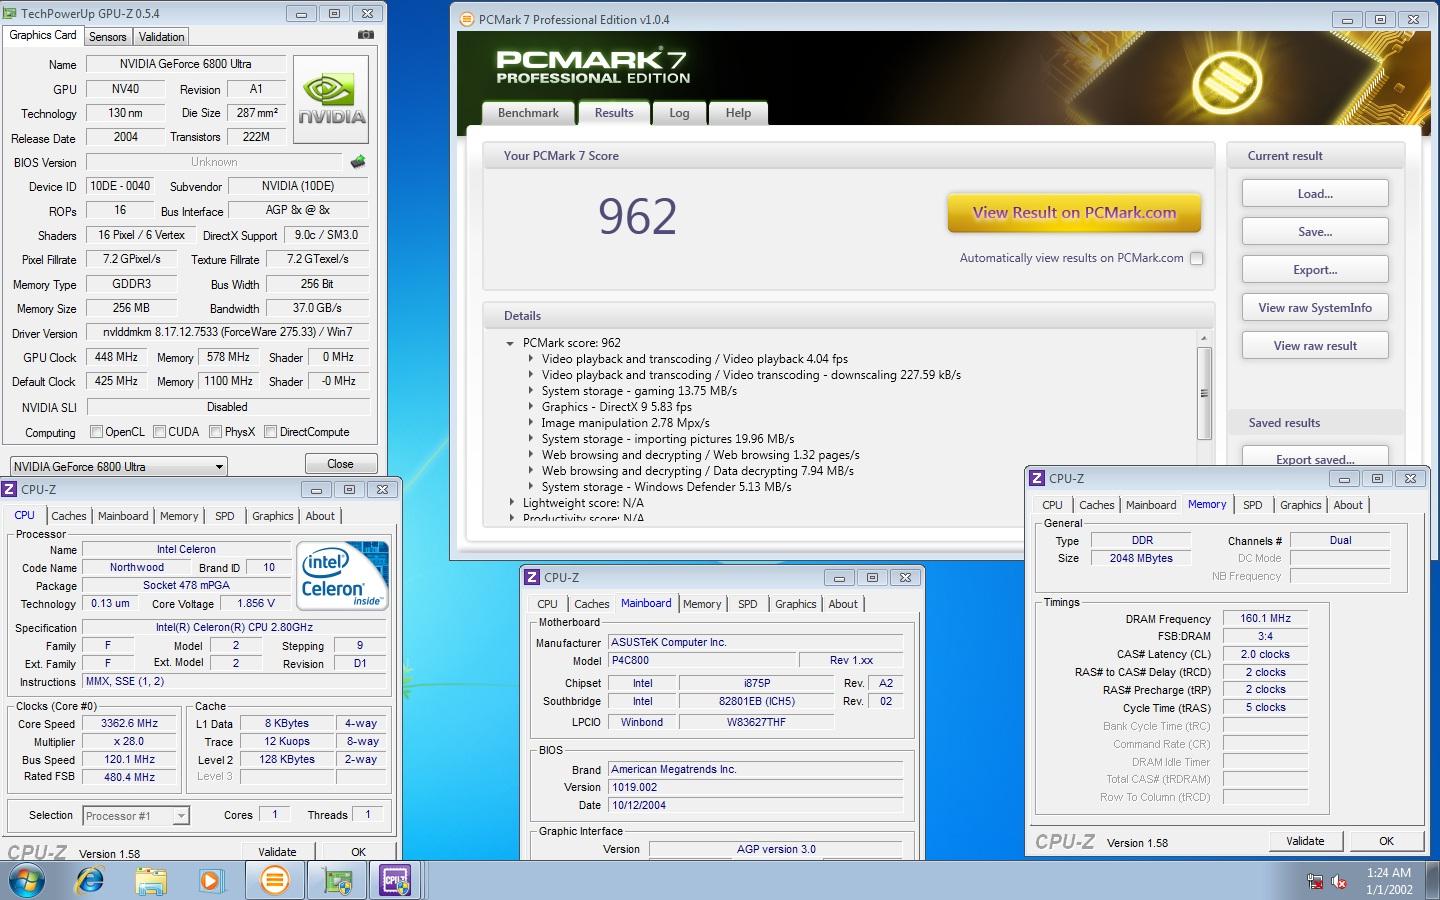This screenshot has width=1440, height=900.
Task: Expand Windows Defender 5.13 MB/s entry
Action: tap(531, 487)
